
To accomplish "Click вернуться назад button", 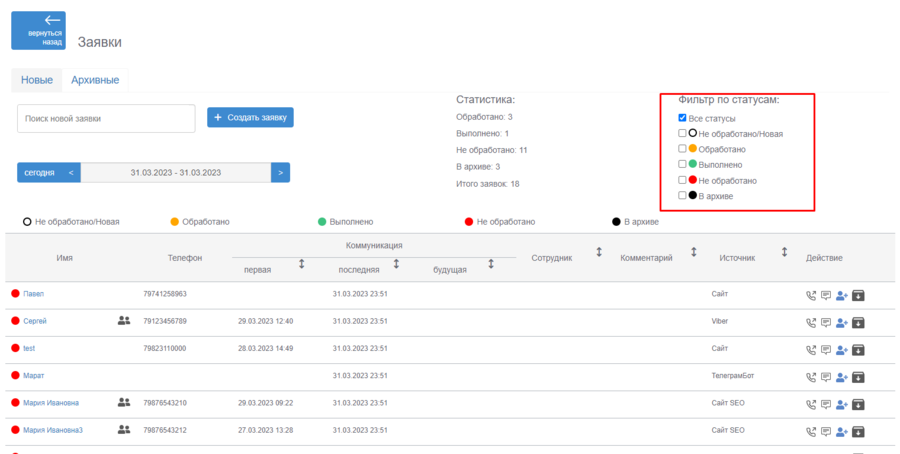I will (x=38, y=30).
